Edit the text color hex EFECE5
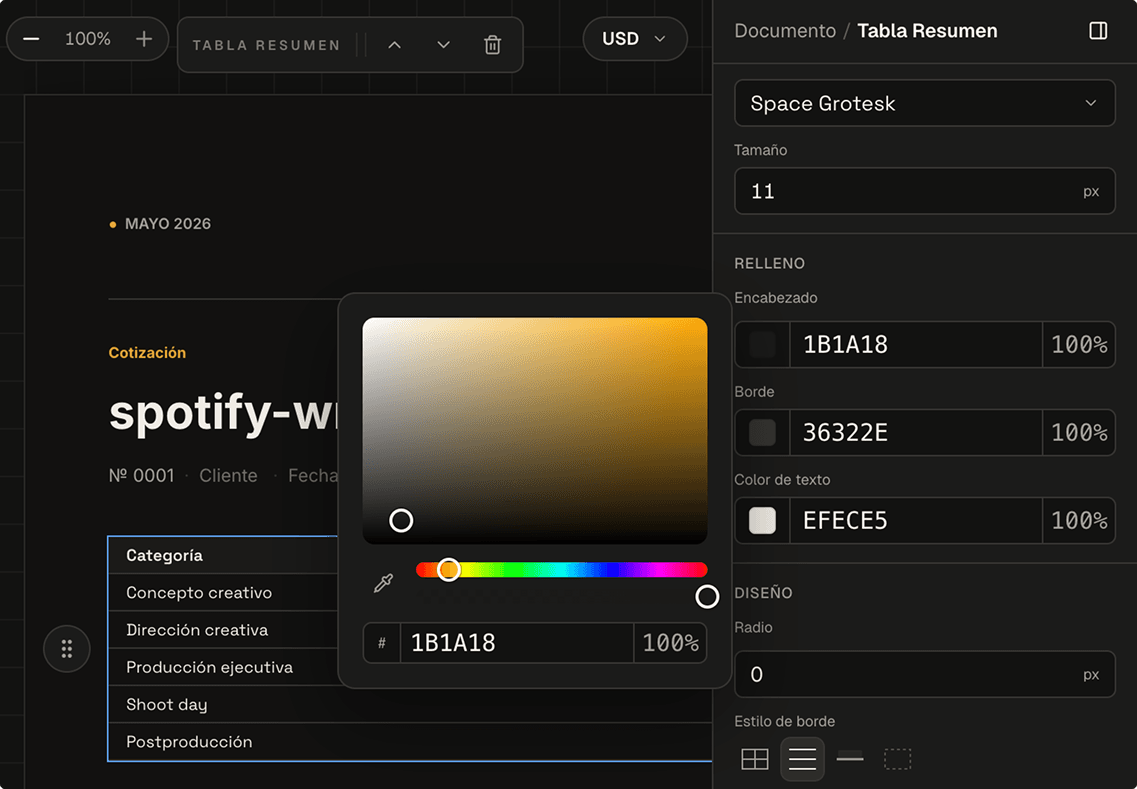The image size is (1137, 789). pyautogui.click(x=915, y=520)
